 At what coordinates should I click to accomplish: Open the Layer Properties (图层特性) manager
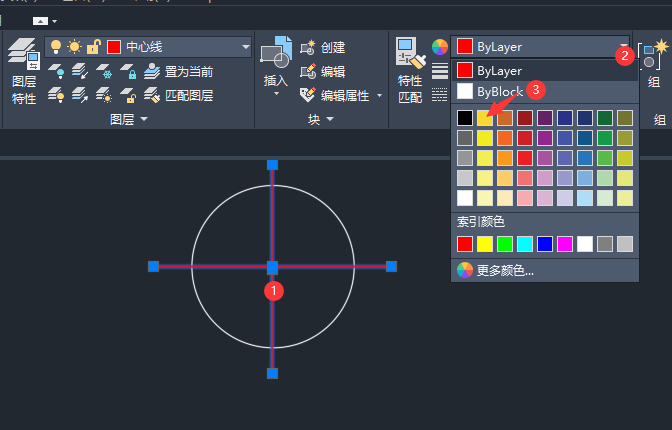pos(24,71)
